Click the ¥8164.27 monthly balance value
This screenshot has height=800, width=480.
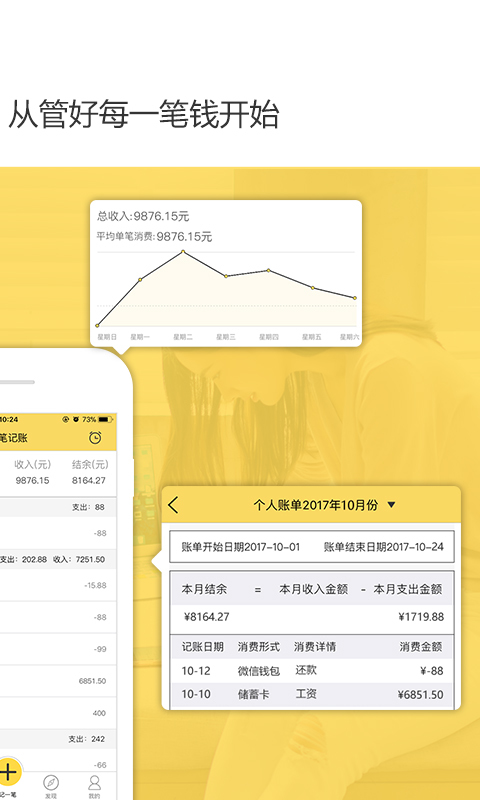pyautogui.click(x=207, y=617)
